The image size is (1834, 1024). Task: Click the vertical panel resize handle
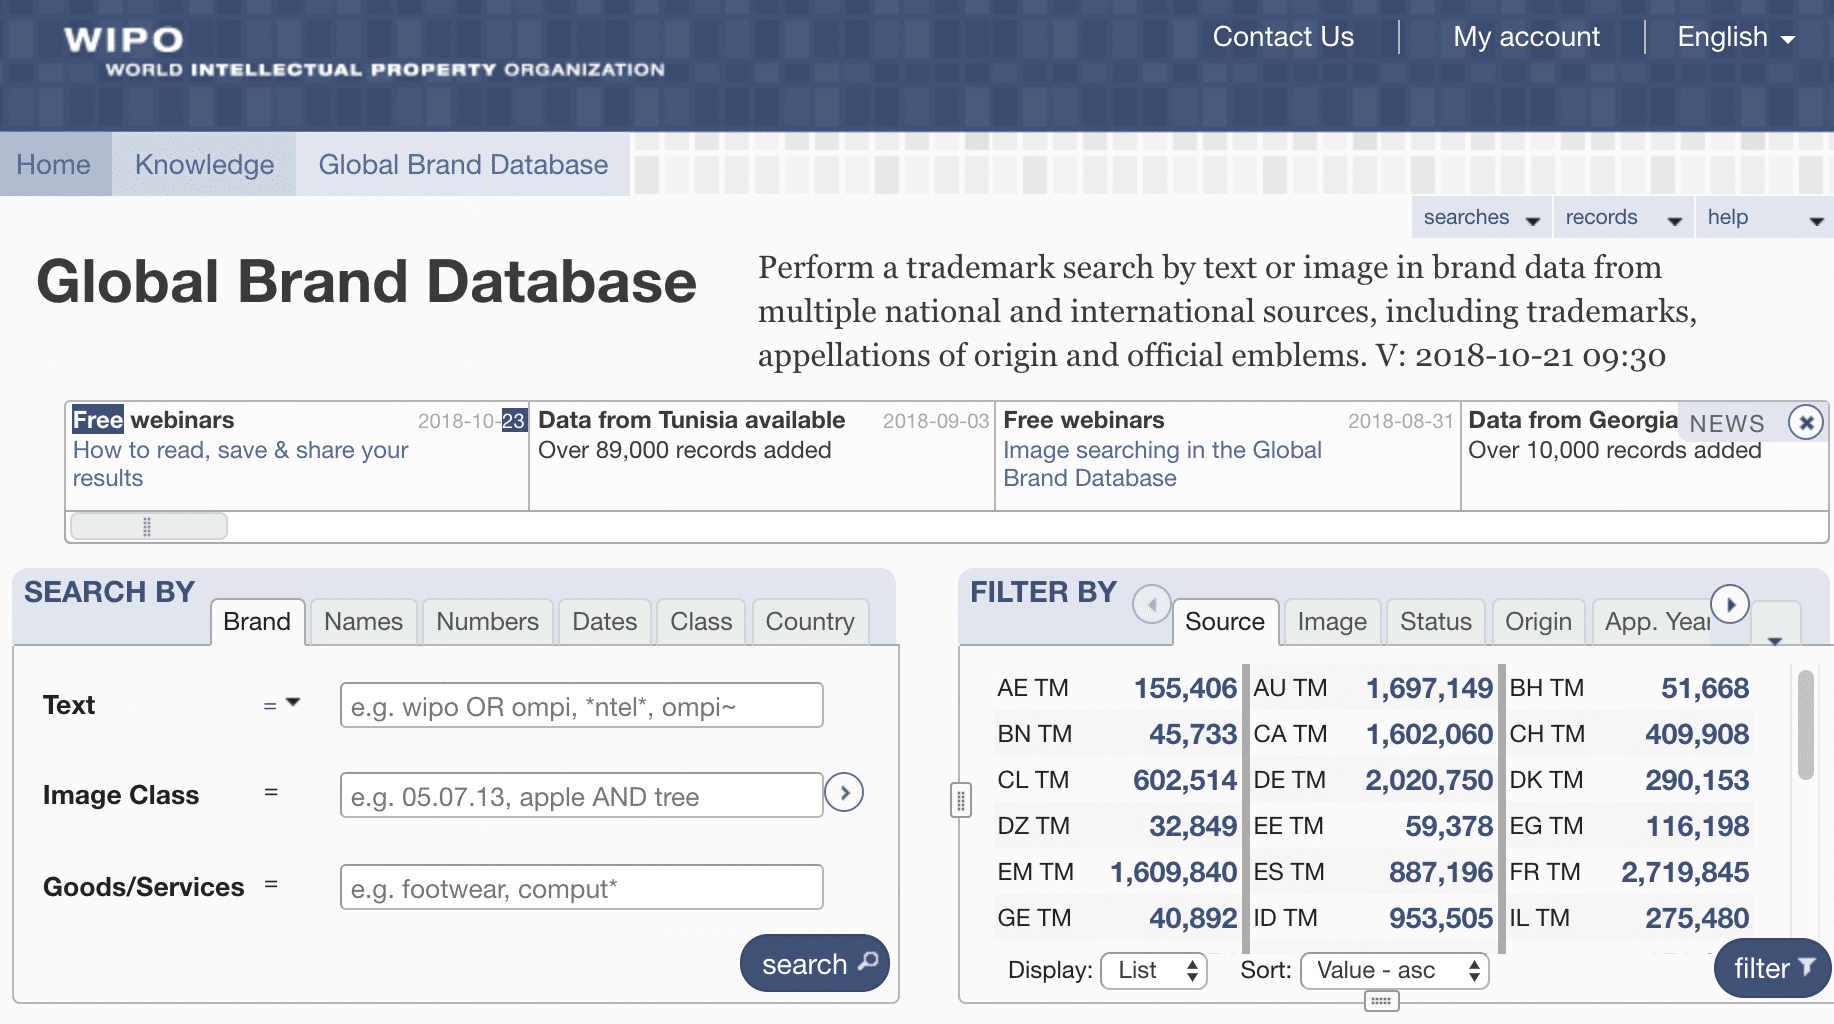coord(960,800)
